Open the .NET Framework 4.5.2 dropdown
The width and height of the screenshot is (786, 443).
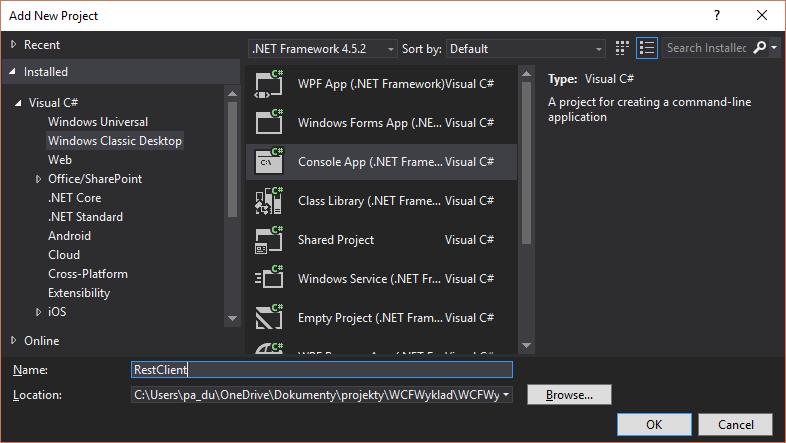(323, 49)
